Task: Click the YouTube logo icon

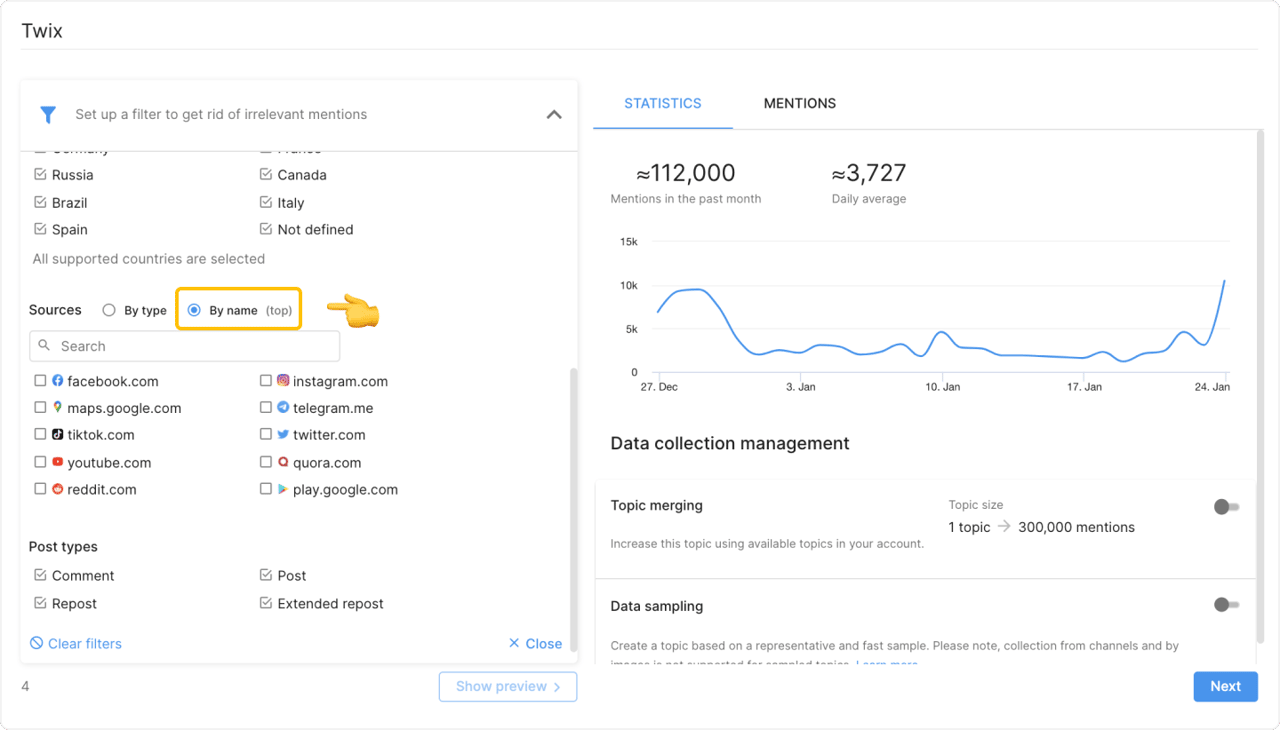Action: (x=58, y=463)
